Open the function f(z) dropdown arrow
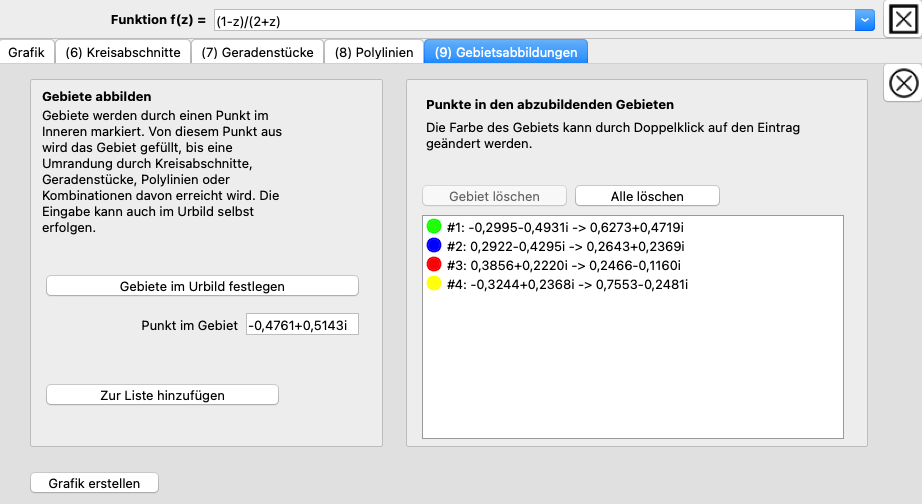The height and width of the screenshot is (504, 922). coord(865,20)
